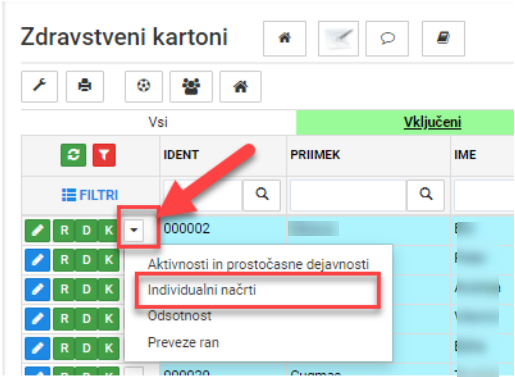Open the FILTRI link
The image size is (515, 377).
pos(90,195)
